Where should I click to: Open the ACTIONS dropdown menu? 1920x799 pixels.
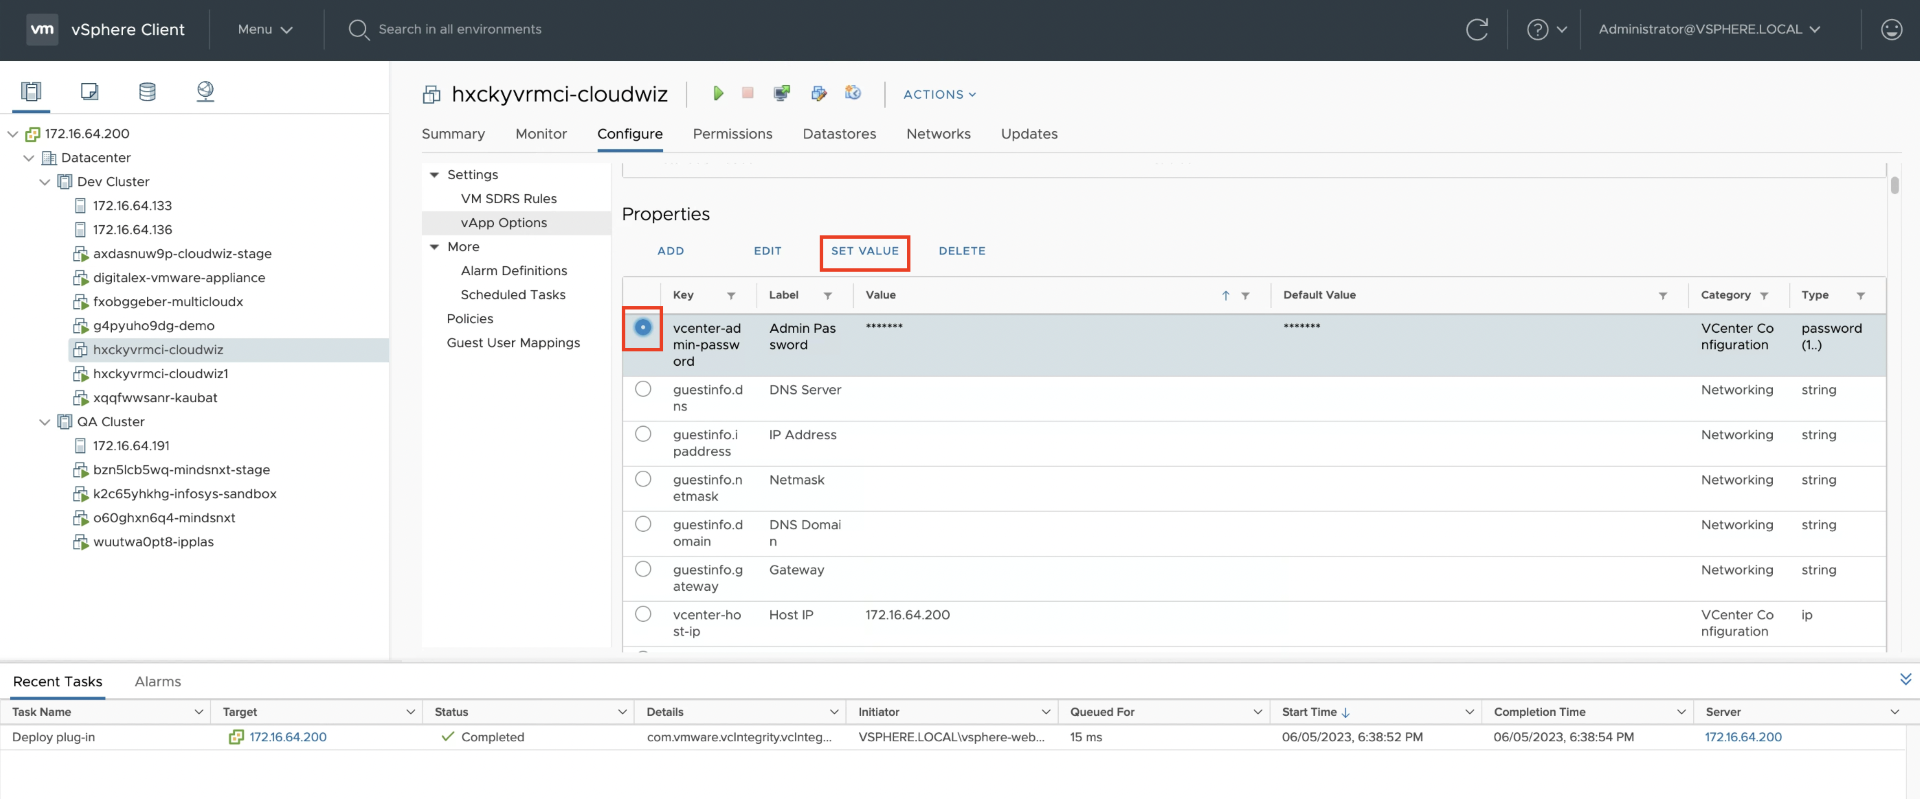pyautogui.click(x=939, y=94)
